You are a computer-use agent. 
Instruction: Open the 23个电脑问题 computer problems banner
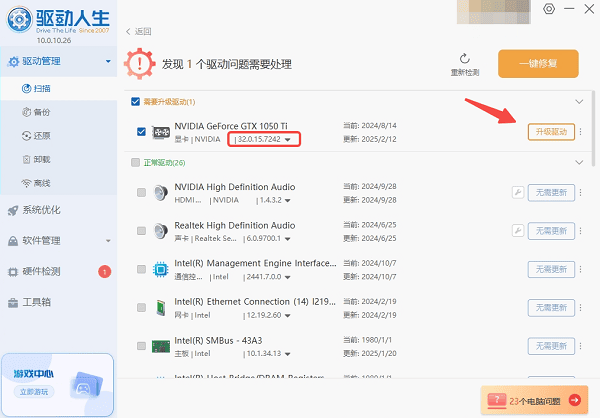(534, 400)
